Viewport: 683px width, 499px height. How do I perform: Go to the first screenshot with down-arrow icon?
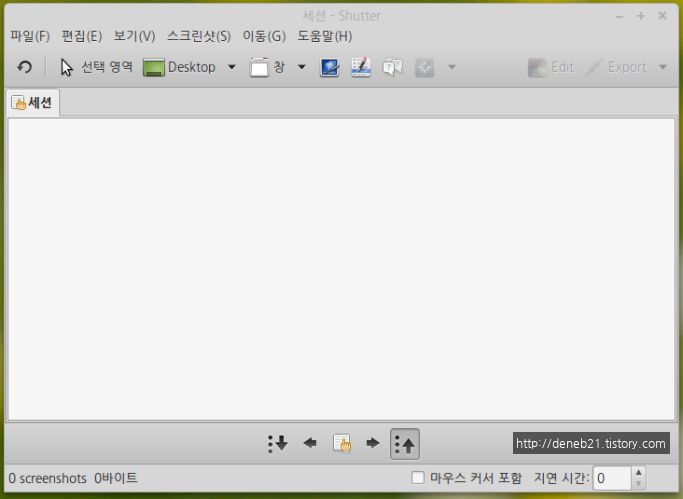(277, 444)
